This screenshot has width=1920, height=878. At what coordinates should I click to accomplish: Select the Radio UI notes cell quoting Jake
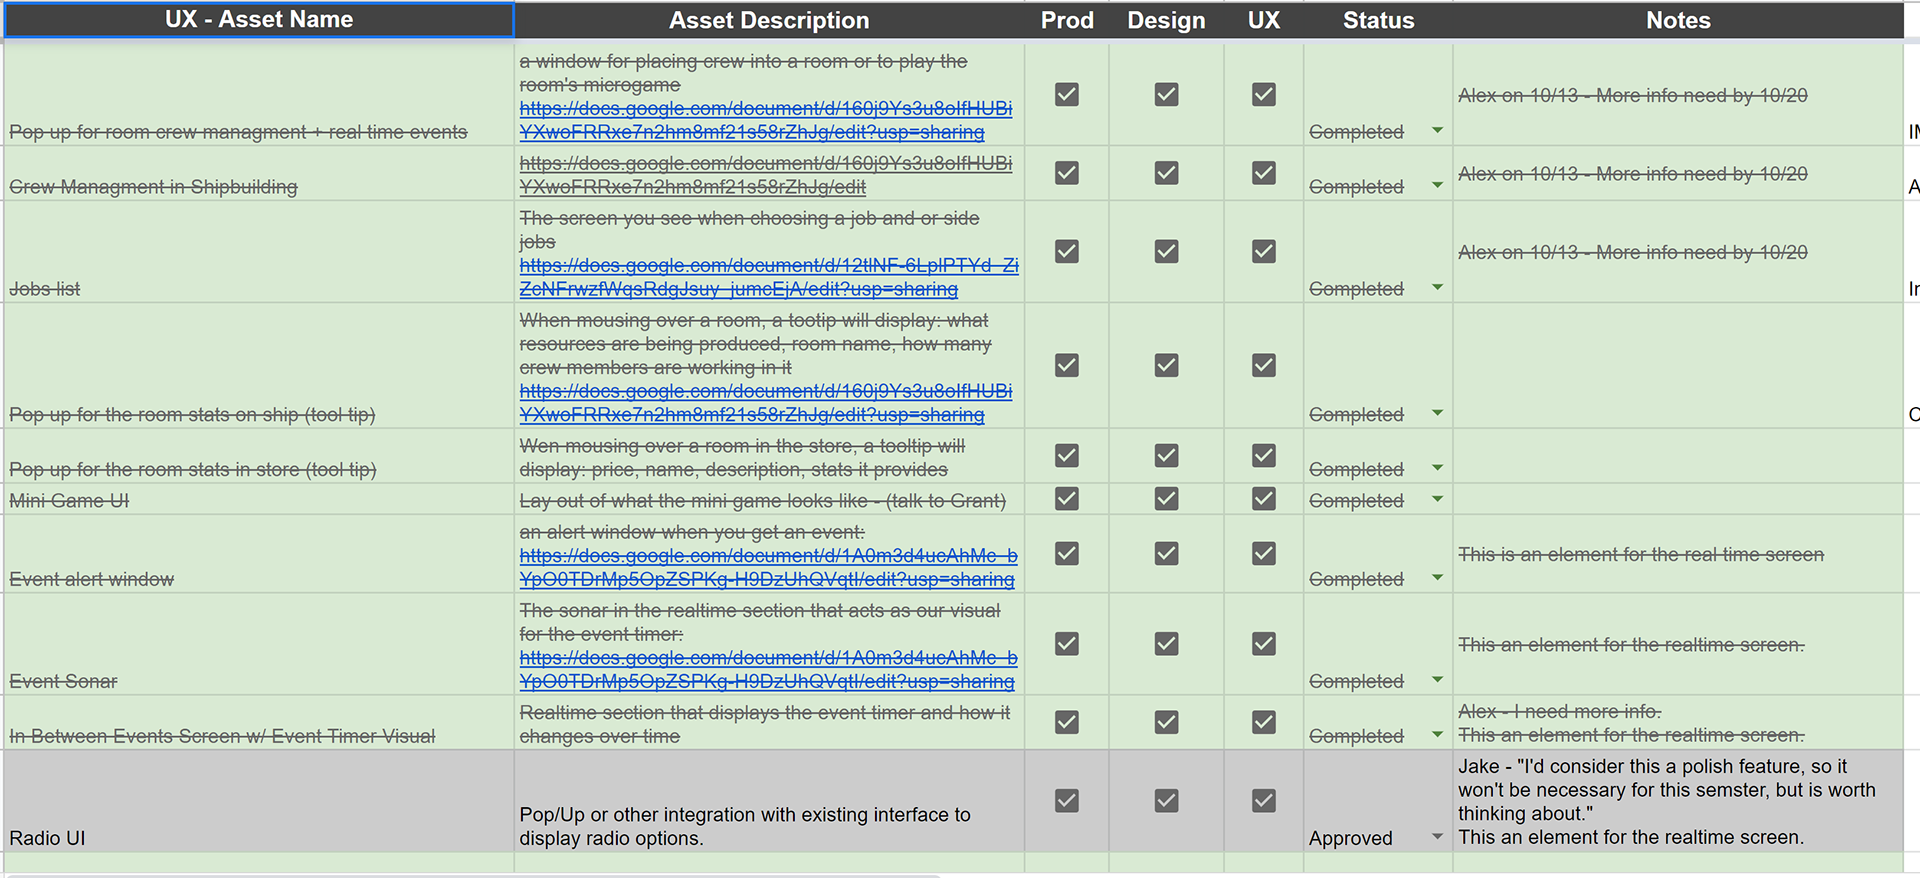pyautogui.click(x=1677, y=801)
